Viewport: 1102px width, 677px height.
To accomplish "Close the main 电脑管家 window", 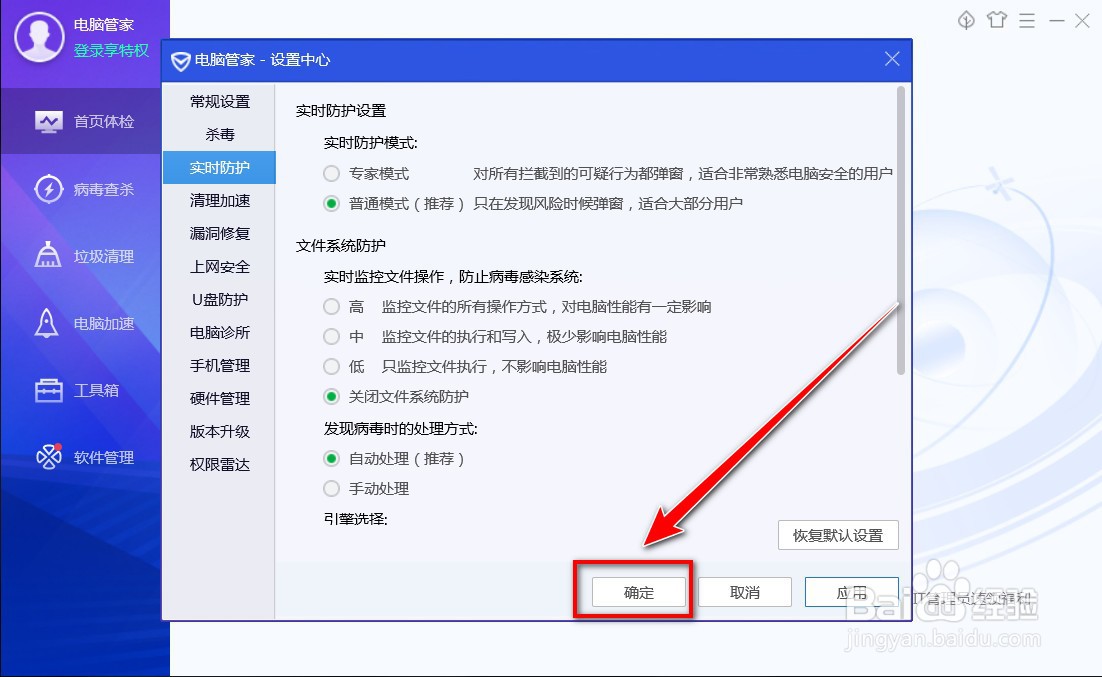I will pos(1082,21).
